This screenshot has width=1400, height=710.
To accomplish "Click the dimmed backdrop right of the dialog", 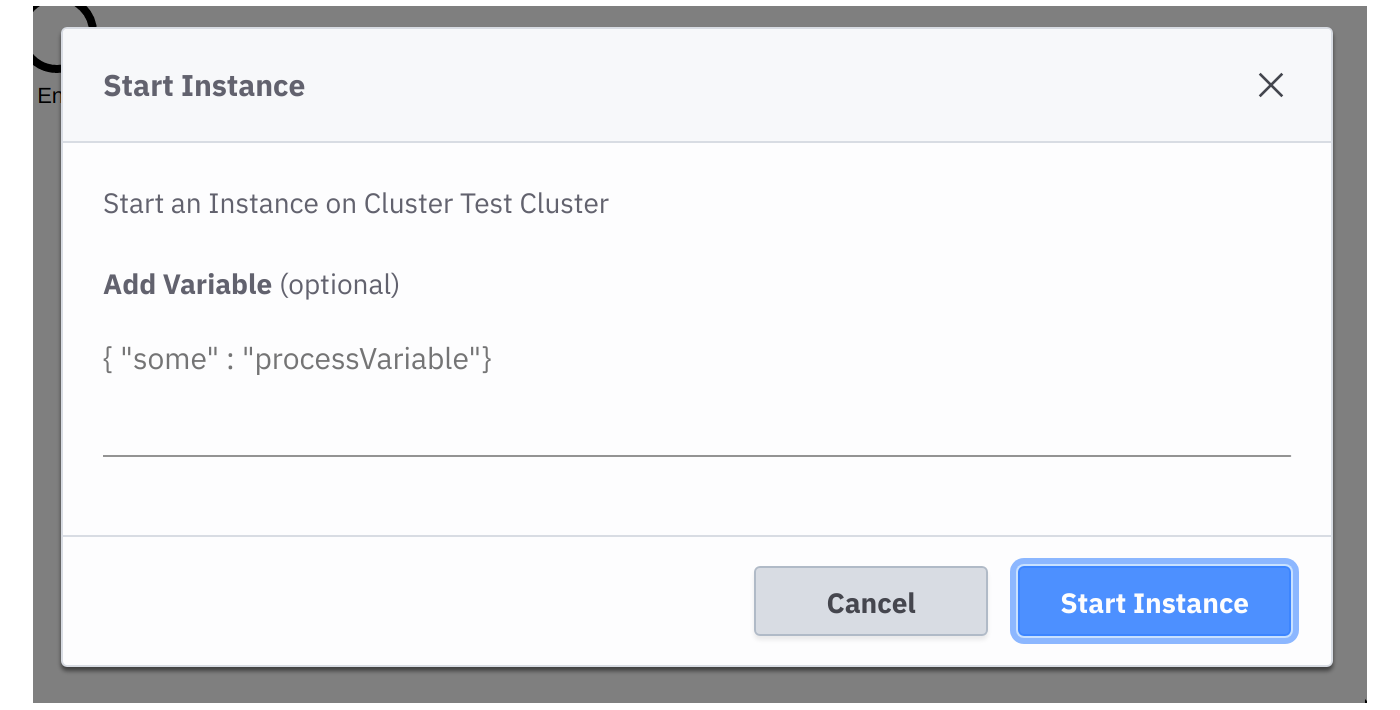I will click(1349, 350).
